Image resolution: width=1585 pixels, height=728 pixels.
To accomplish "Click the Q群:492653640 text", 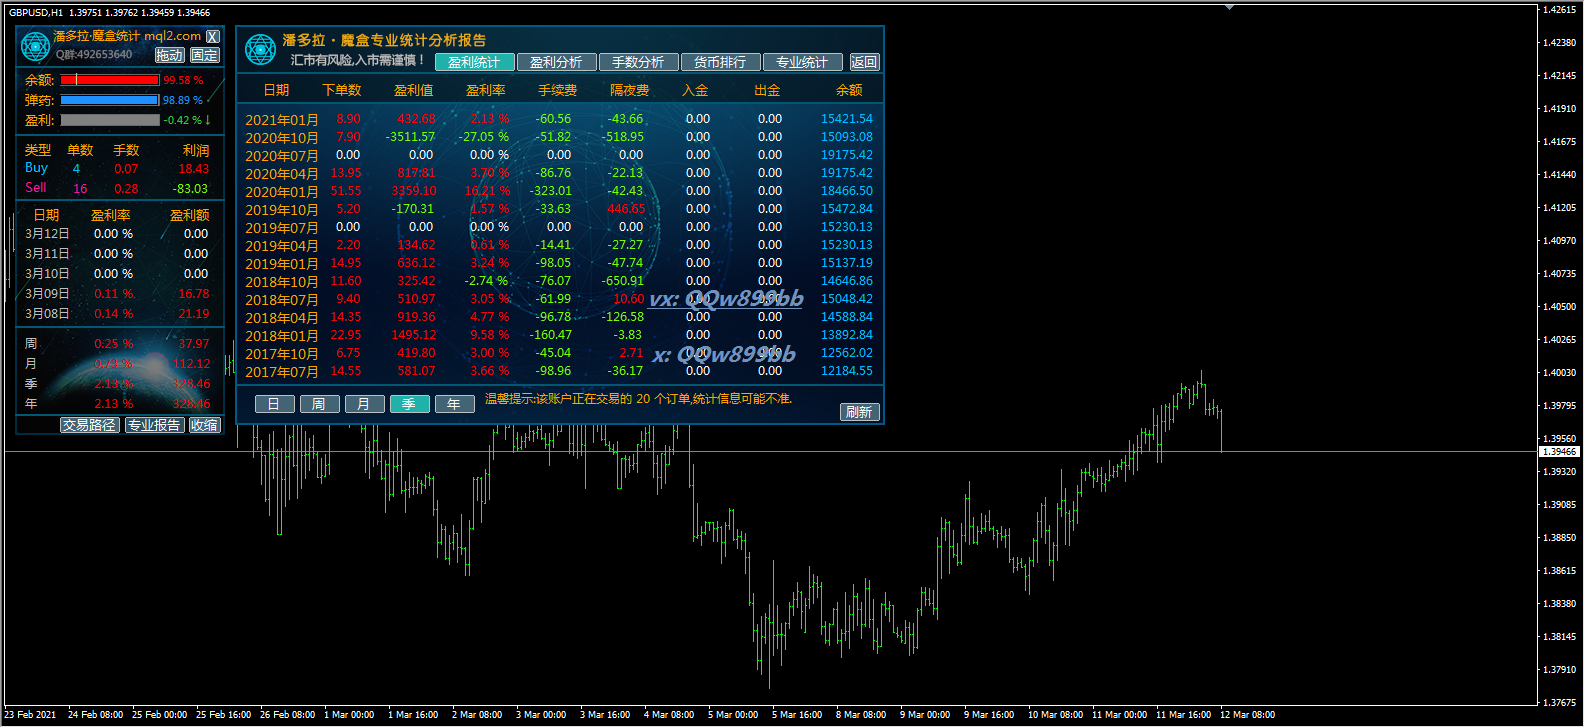I will click(94, 55).
